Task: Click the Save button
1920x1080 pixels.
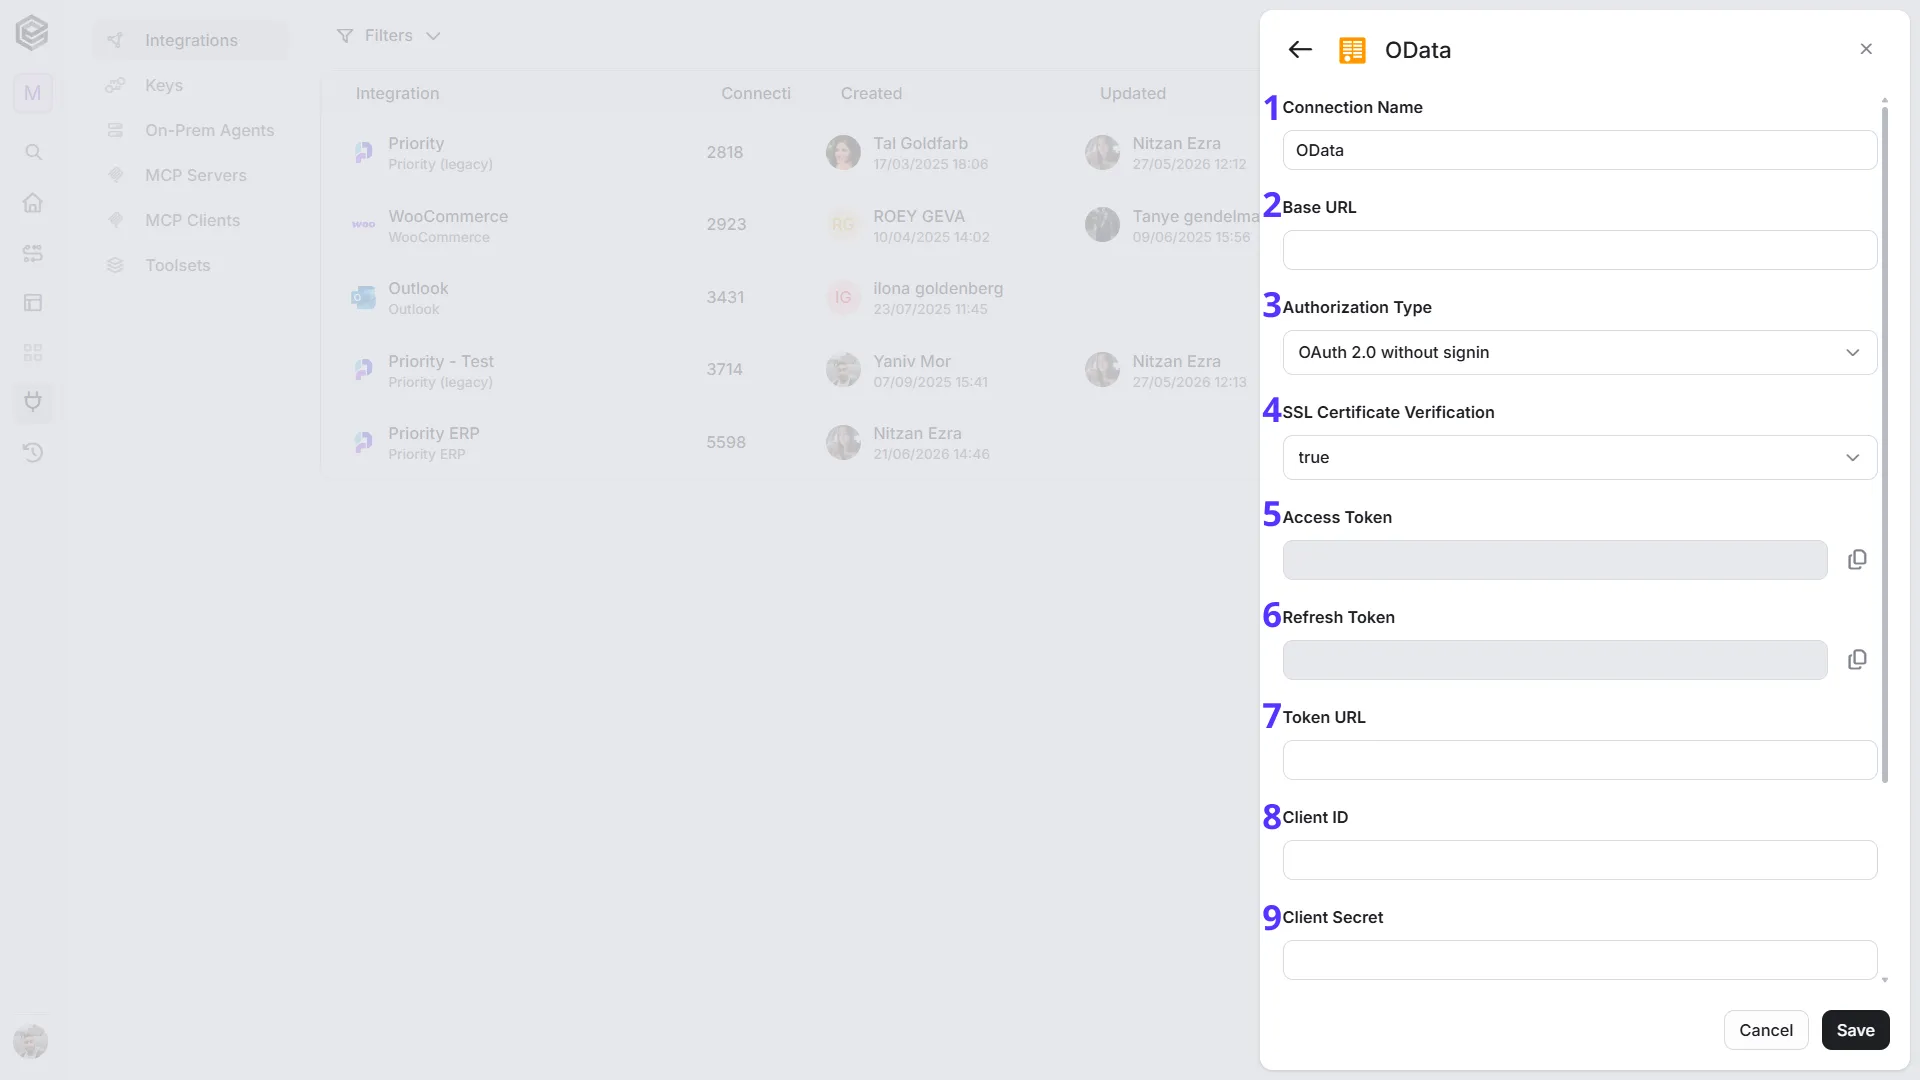Action: pos(1855,1030)
